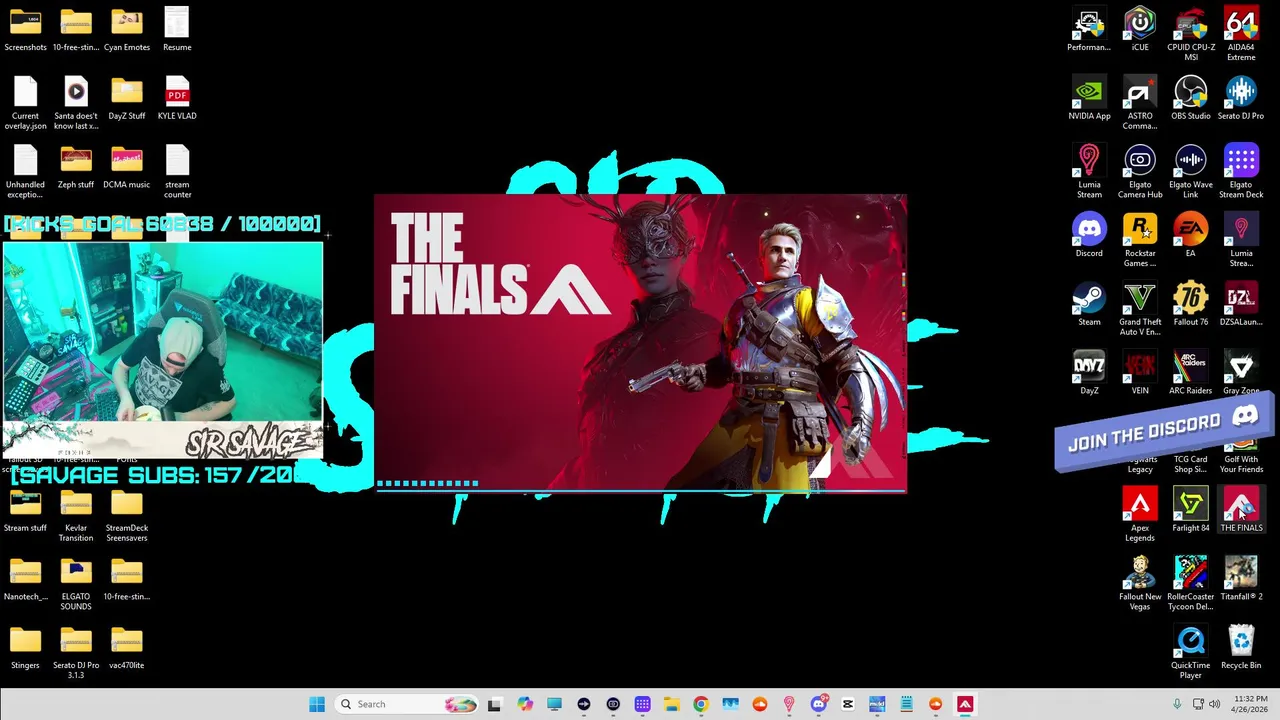Screen dimensions: 1280x720
Task: Open Serato DJ Pro shortcut with waveform logo
Action: 1241,99
